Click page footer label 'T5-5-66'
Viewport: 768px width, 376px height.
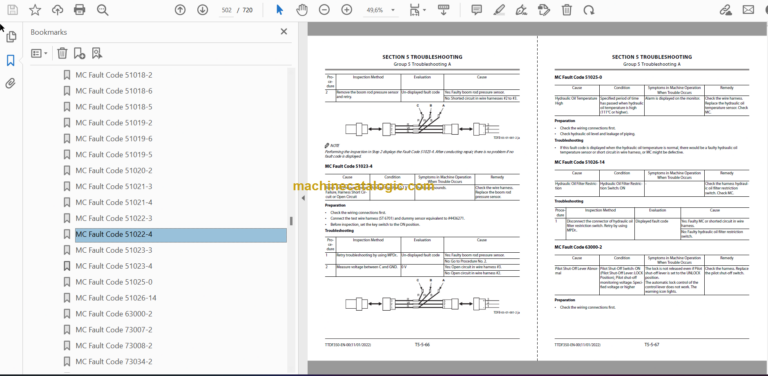tap(422, 345)
